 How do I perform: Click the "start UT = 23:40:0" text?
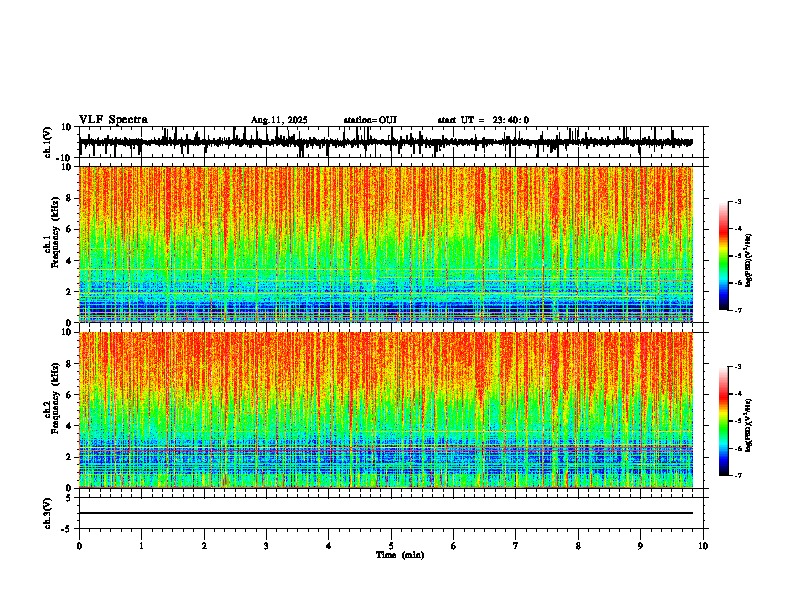[483, 120]
